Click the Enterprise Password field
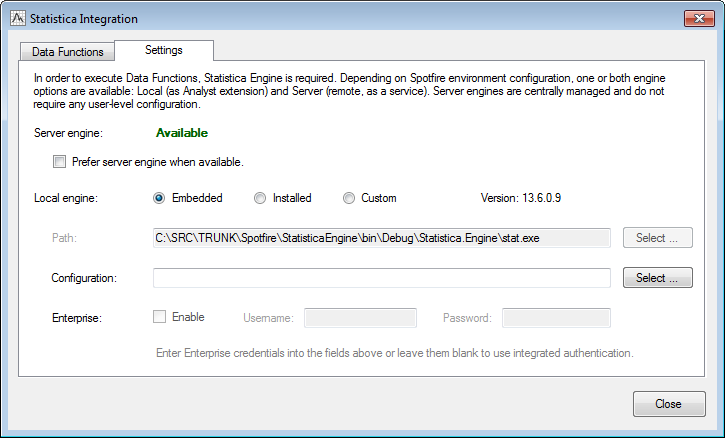The image size is (725, 438). pos(556,318)
